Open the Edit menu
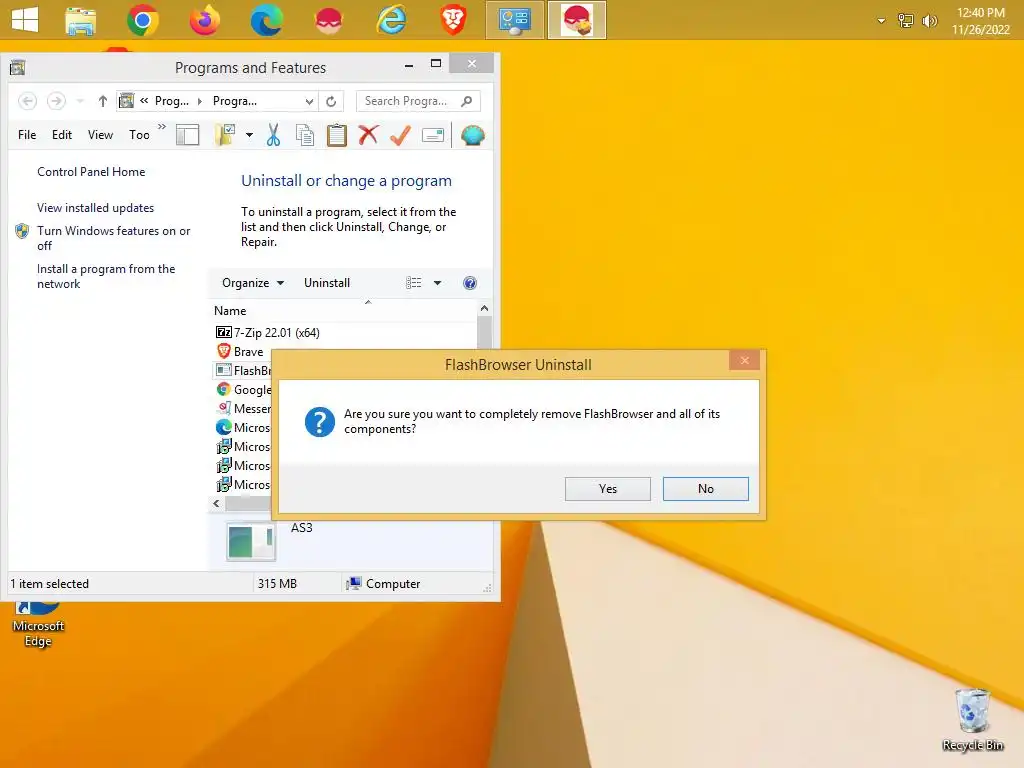This screenshot has width=1024, height=768. click(62, 135)
